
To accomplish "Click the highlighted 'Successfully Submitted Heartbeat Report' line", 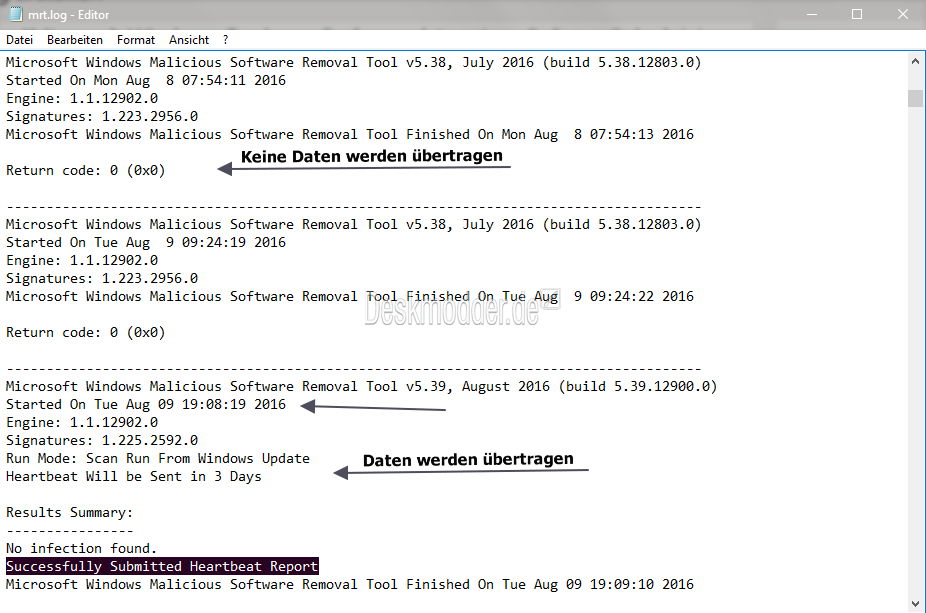I will pos(162,566).
